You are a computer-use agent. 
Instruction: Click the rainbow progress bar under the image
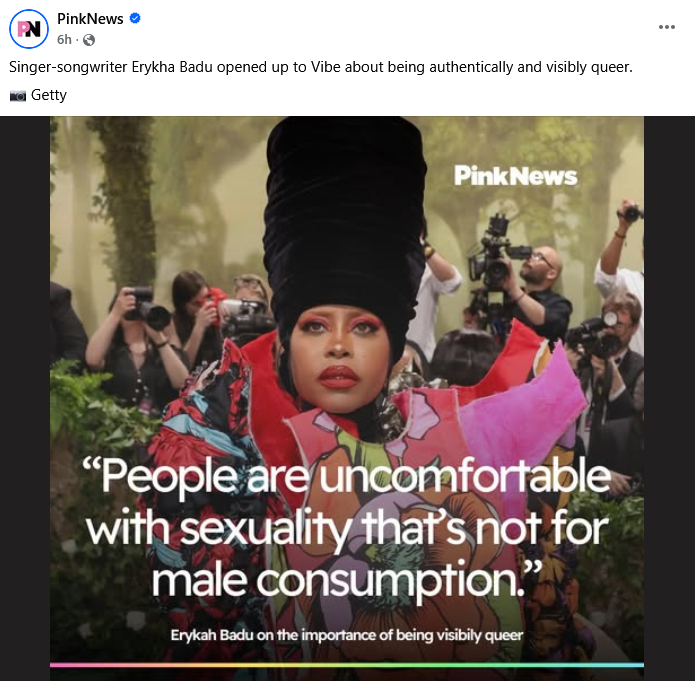click(x=347, y=665)
